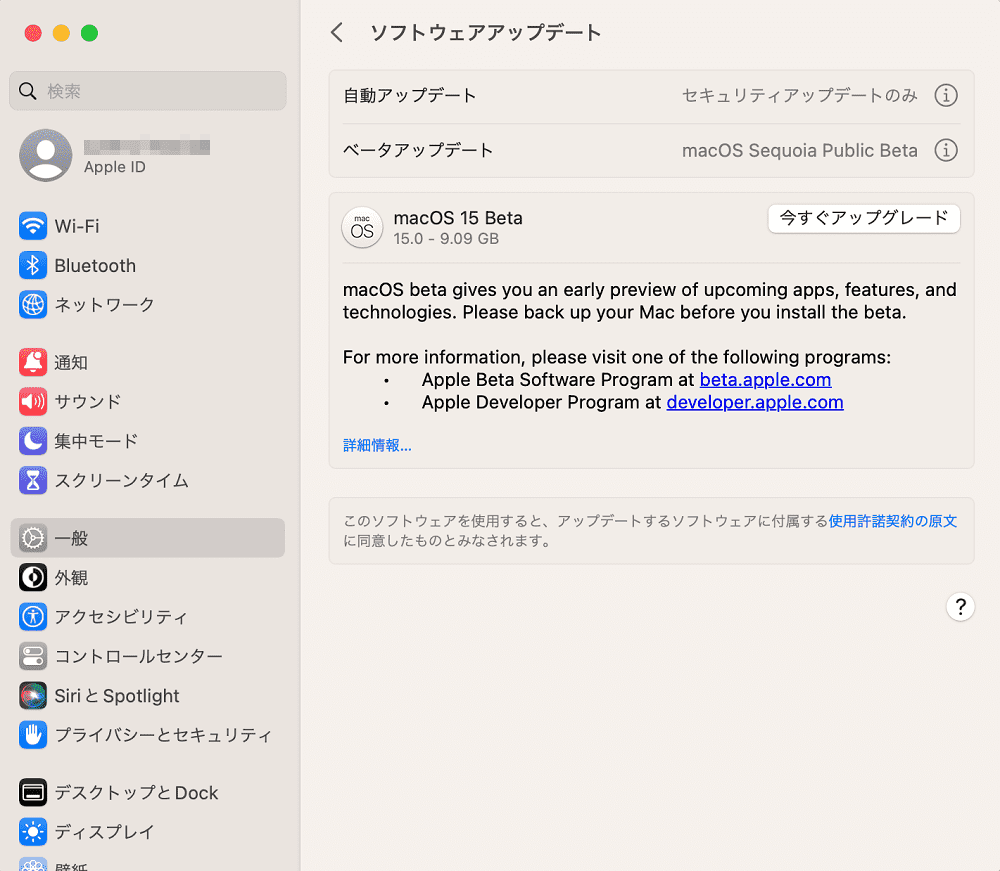The image size is (1000, 871).
Task: Click the info icon for ベータアップデート
Action: tap(946, 150)
